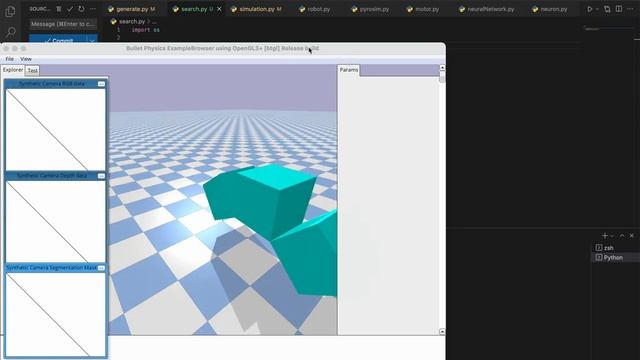This screenshot has height=360, width=640.
Task: Open editor more actions ellipsis at top right
Action: (x=630, y=9)
